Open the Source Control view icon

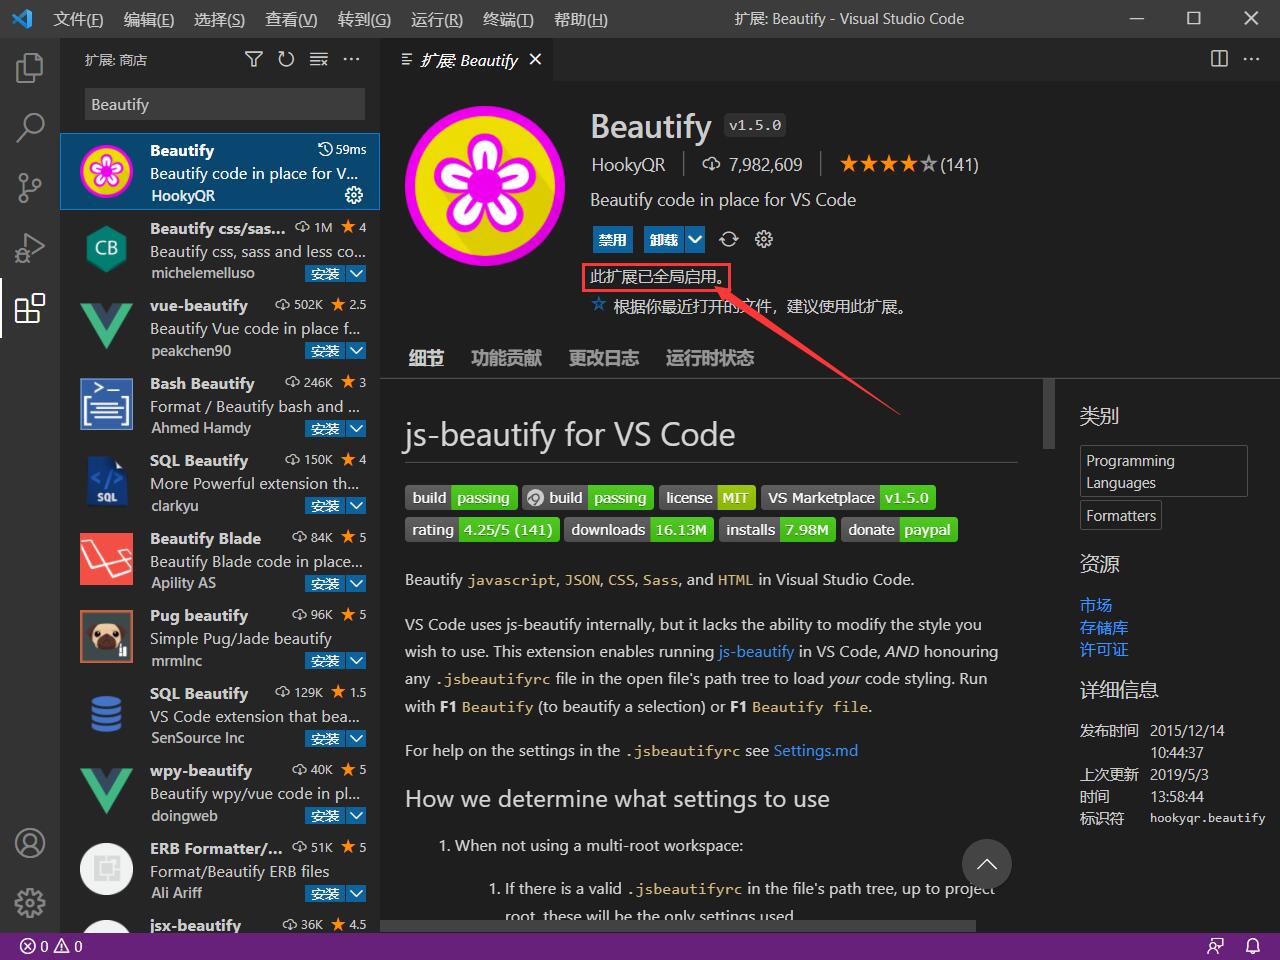point(30,188)
